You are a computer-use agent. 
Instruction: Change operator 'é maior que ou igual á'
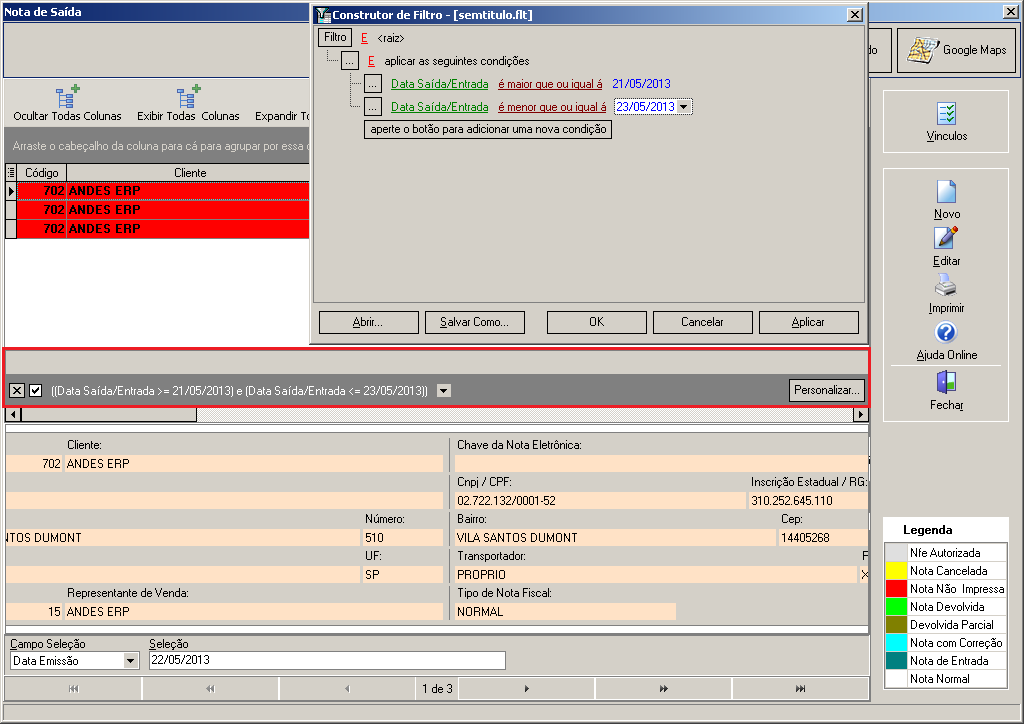550,84
